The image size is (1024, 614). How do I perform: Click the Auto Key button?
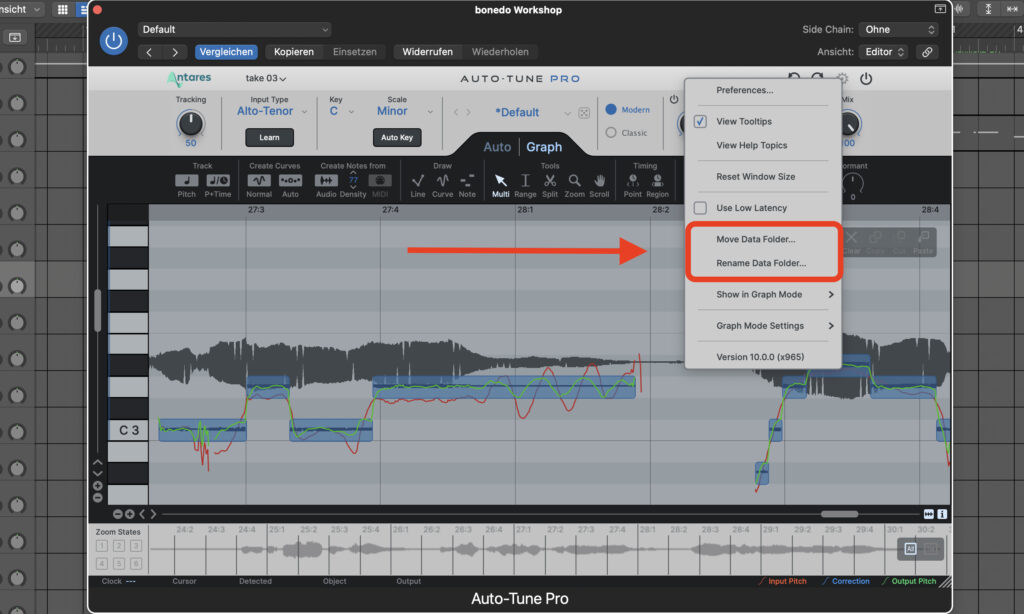coord(397,137)
